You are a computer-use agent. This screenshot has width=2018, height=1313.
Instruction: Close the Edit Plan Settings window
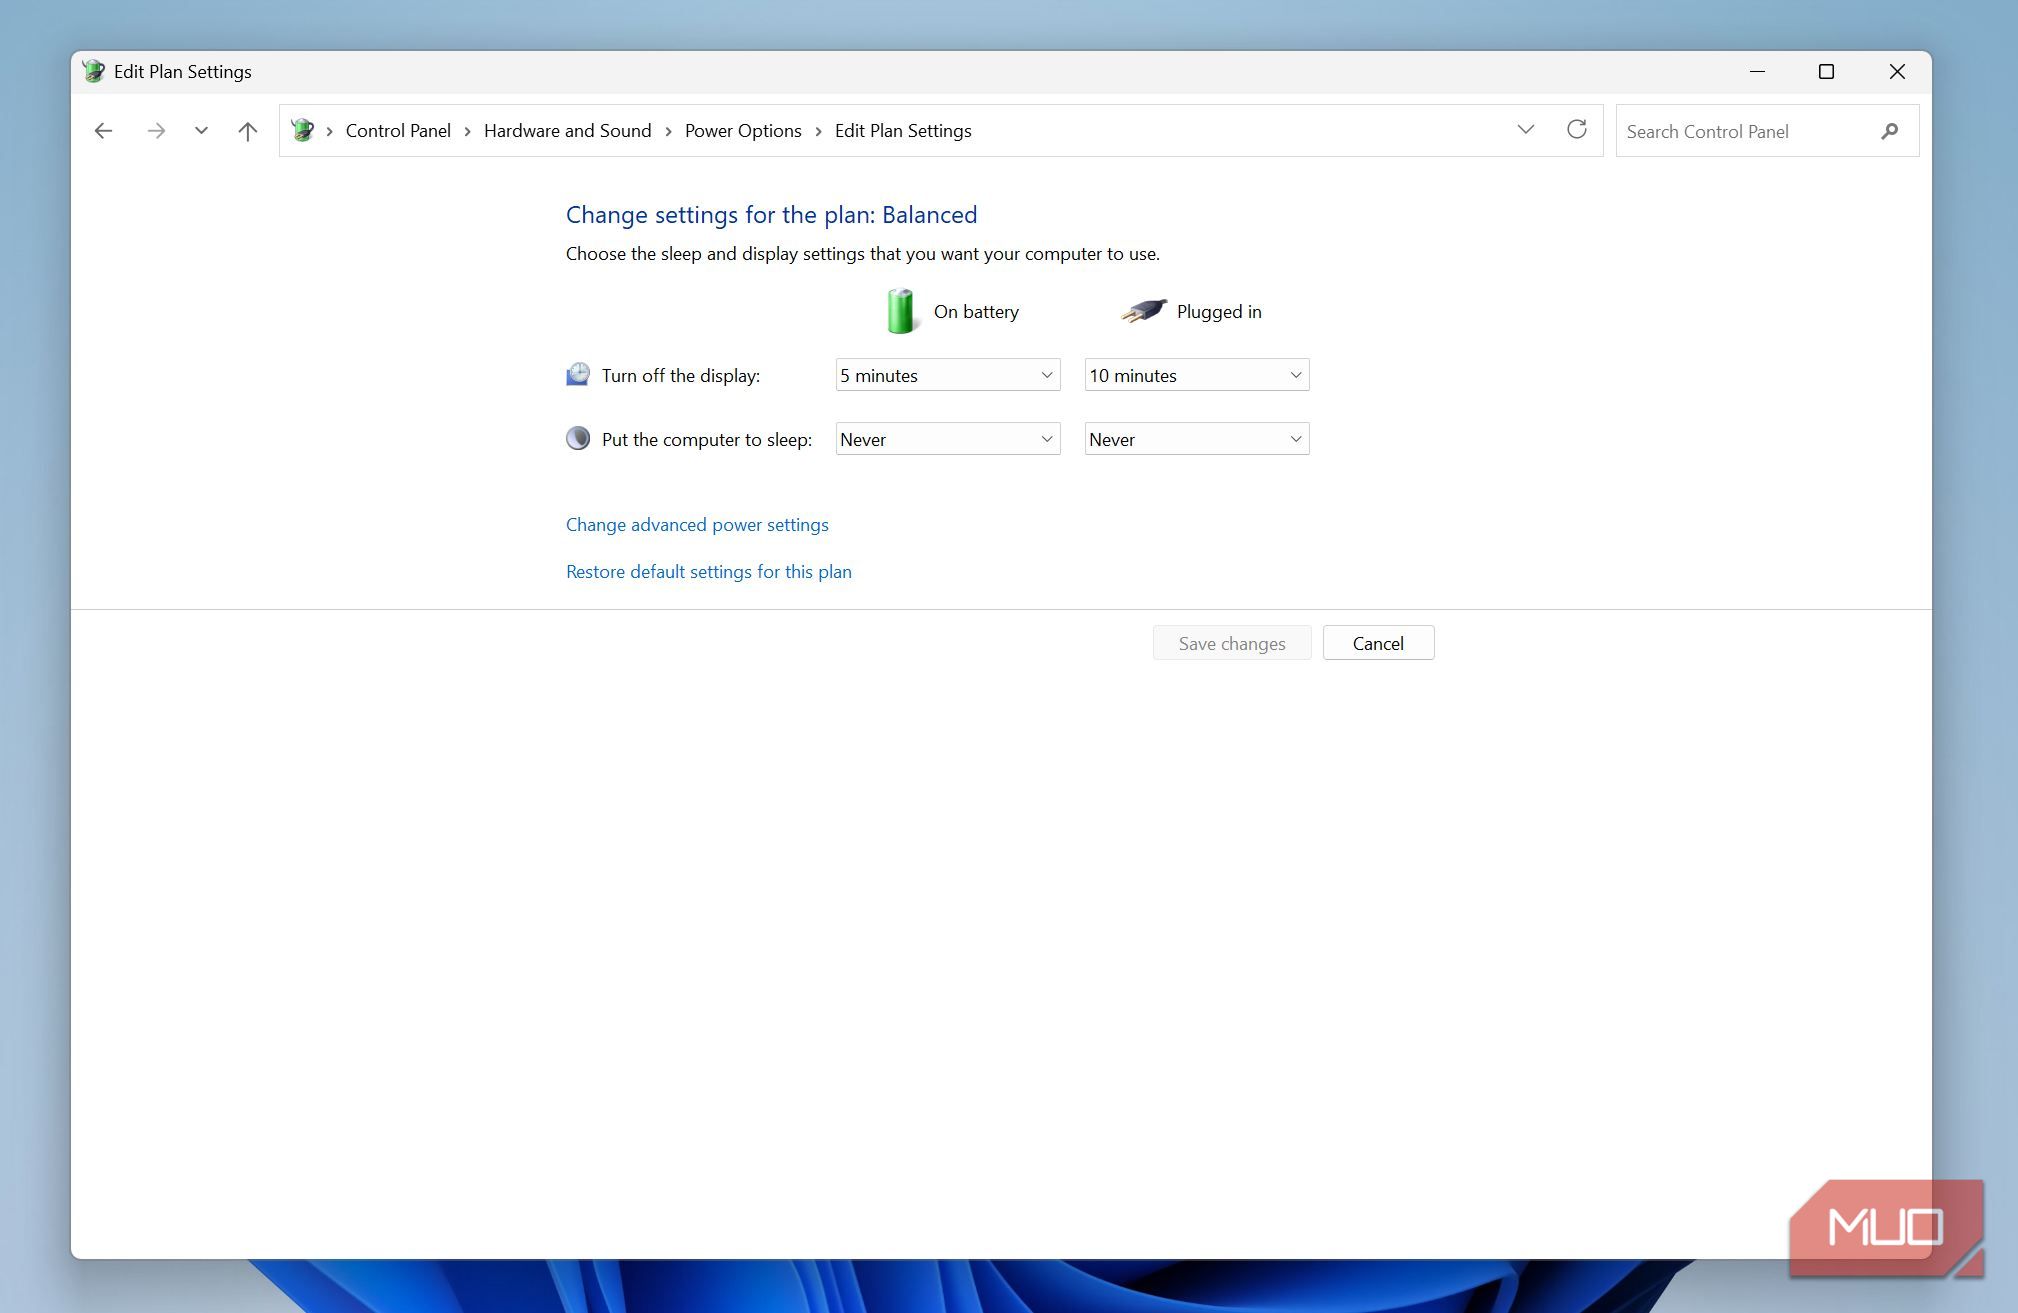[x=1897, y=72]
